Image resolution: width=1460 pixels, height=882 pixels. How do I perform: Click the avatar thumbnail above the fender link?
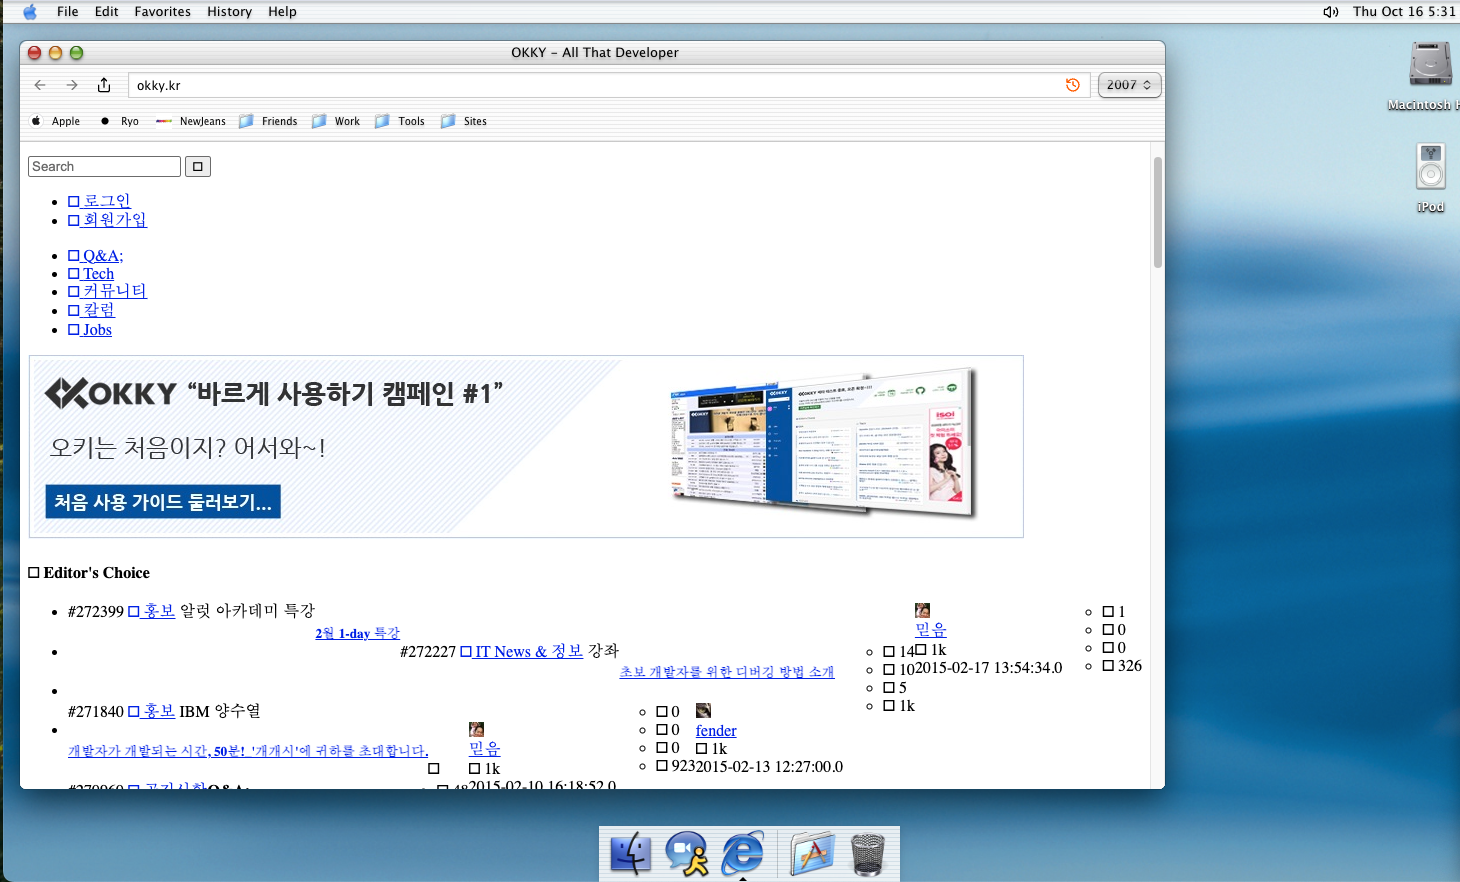[703, 711]
